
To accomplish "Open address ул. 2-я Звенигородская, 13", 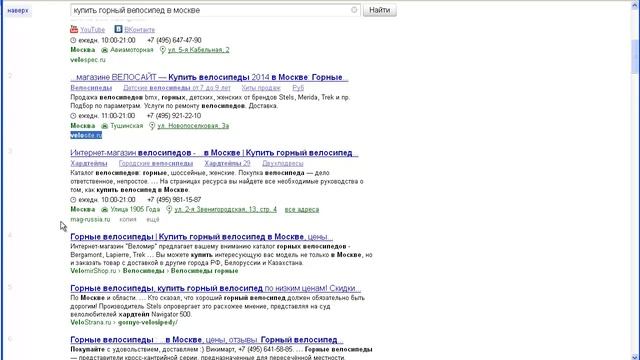I will click(225, 209).
